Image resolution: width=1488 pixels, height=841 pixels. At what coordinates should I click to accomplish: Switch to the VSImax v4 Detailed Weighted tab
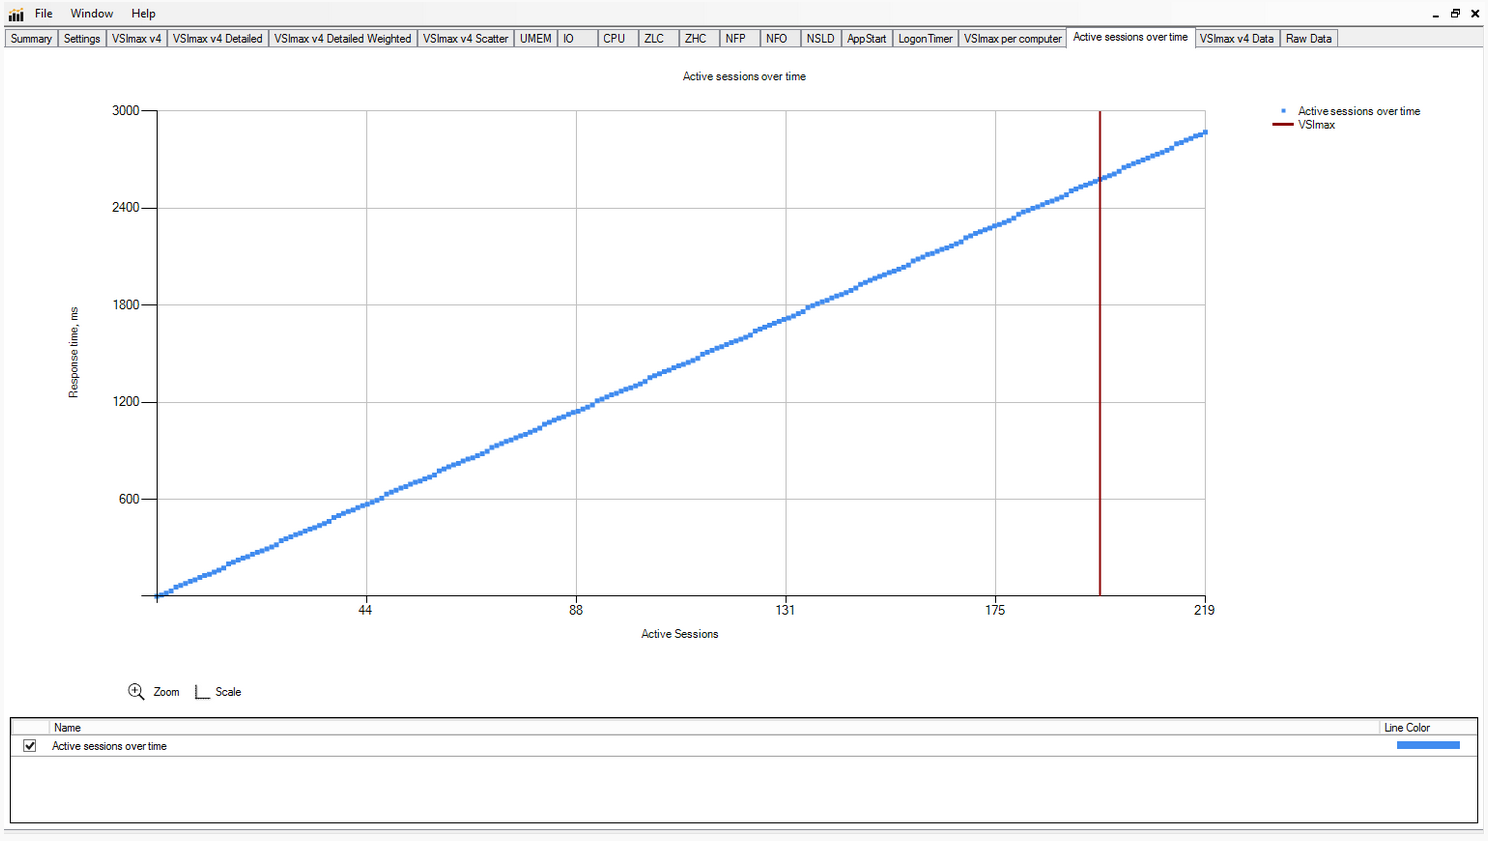point(342,39)
